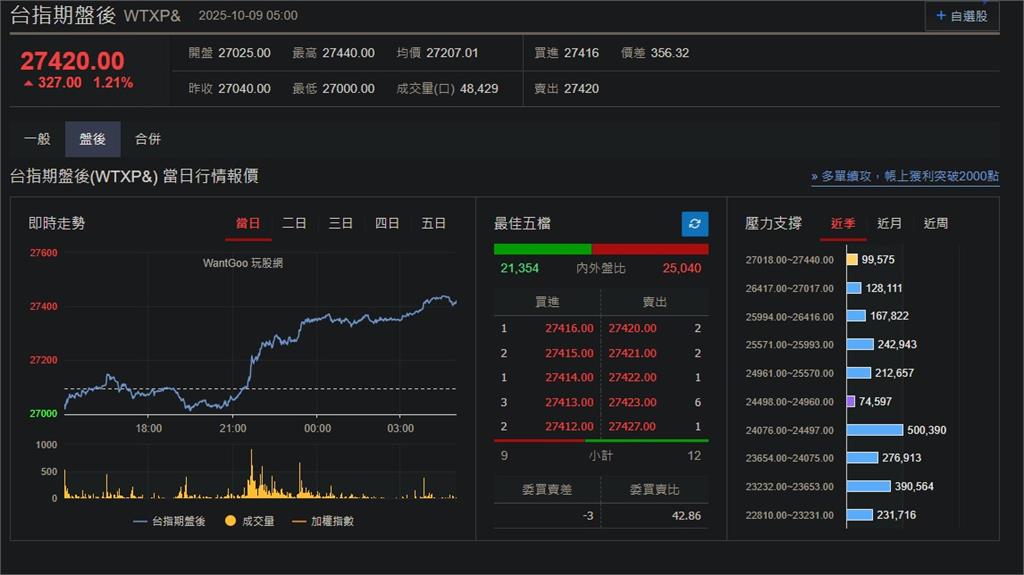1024x575 pixels.
Task: Select 當日 chart range
Action: [x=248, y=224]
